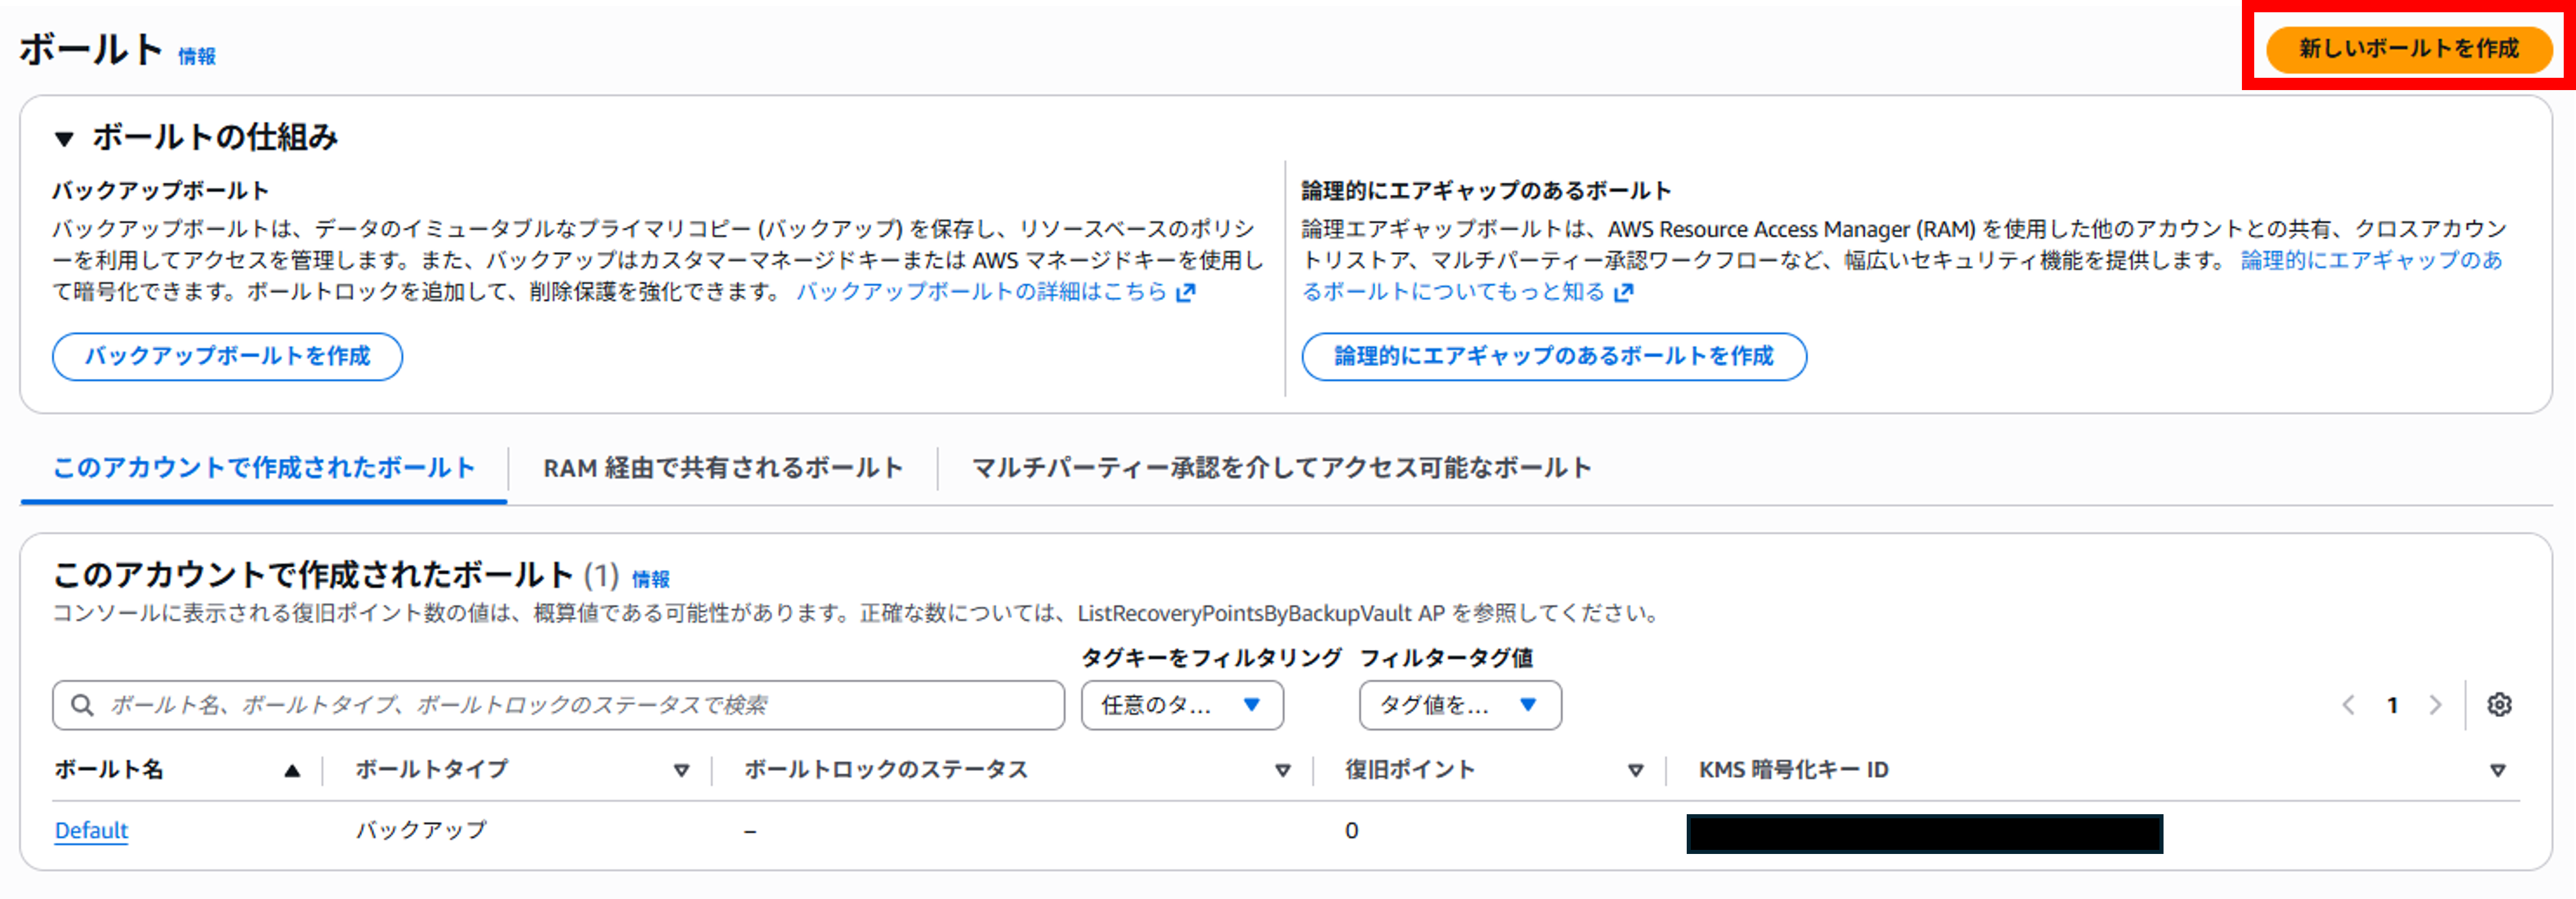Open the 任意のタ… tag key dropdown

[1182, 705]
